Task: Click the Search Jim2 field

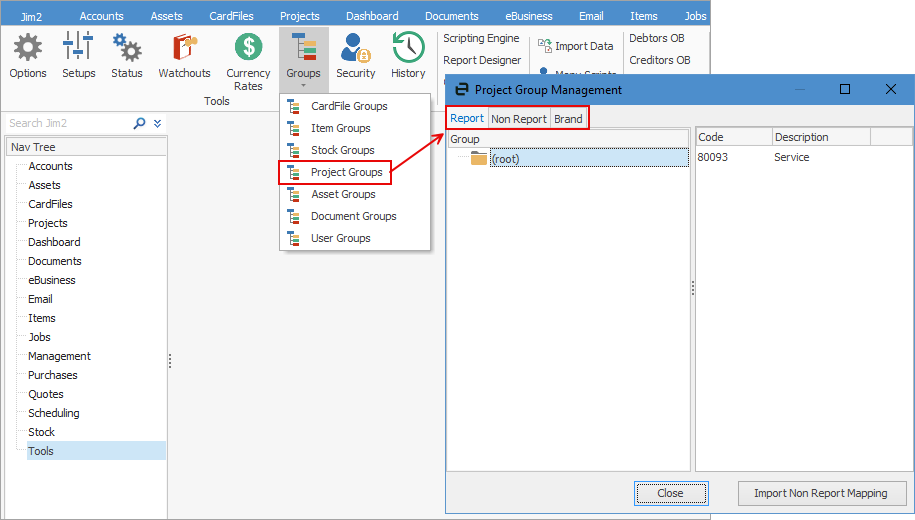Action: [69, 123]
